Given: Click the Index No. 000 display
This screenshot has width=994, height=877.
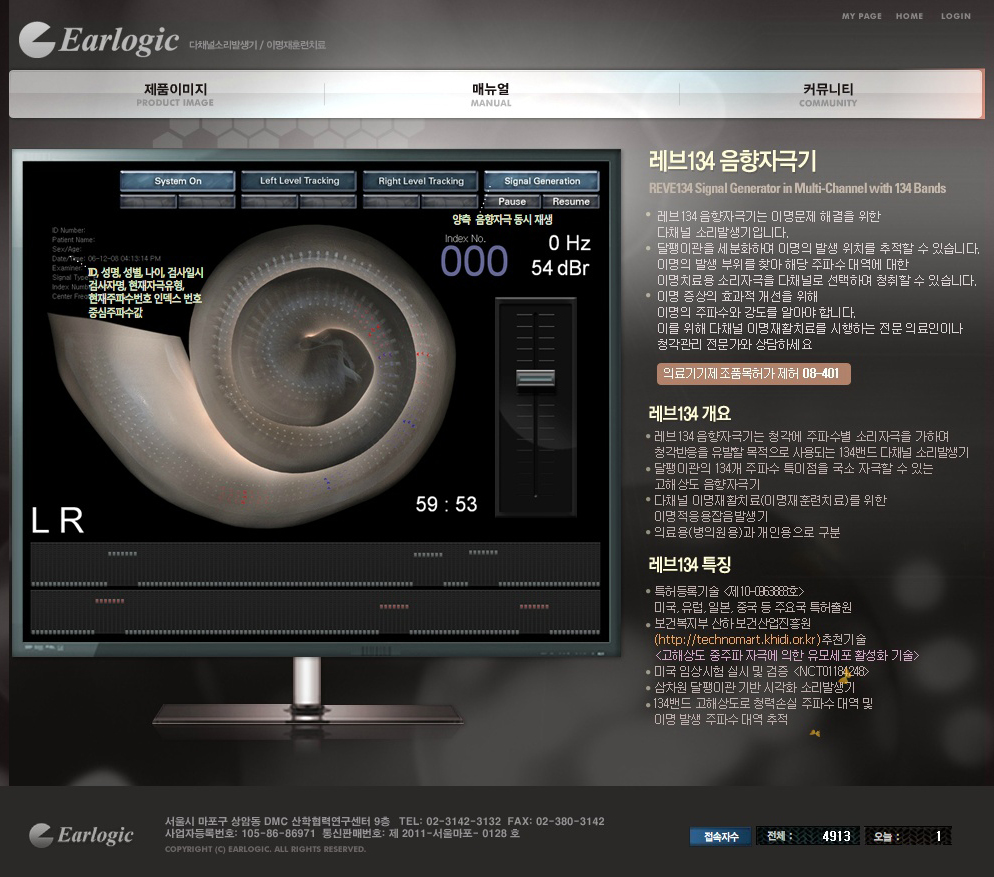Looking at the screenshot, I should 474,256.
